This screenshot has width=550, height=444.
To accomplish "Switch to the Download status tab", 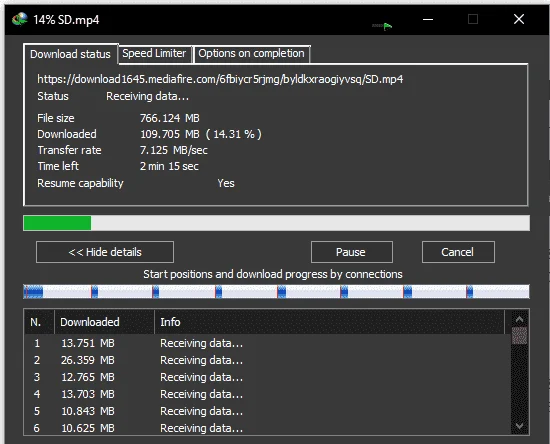I will pyautogui.click(x=70, y=54).
